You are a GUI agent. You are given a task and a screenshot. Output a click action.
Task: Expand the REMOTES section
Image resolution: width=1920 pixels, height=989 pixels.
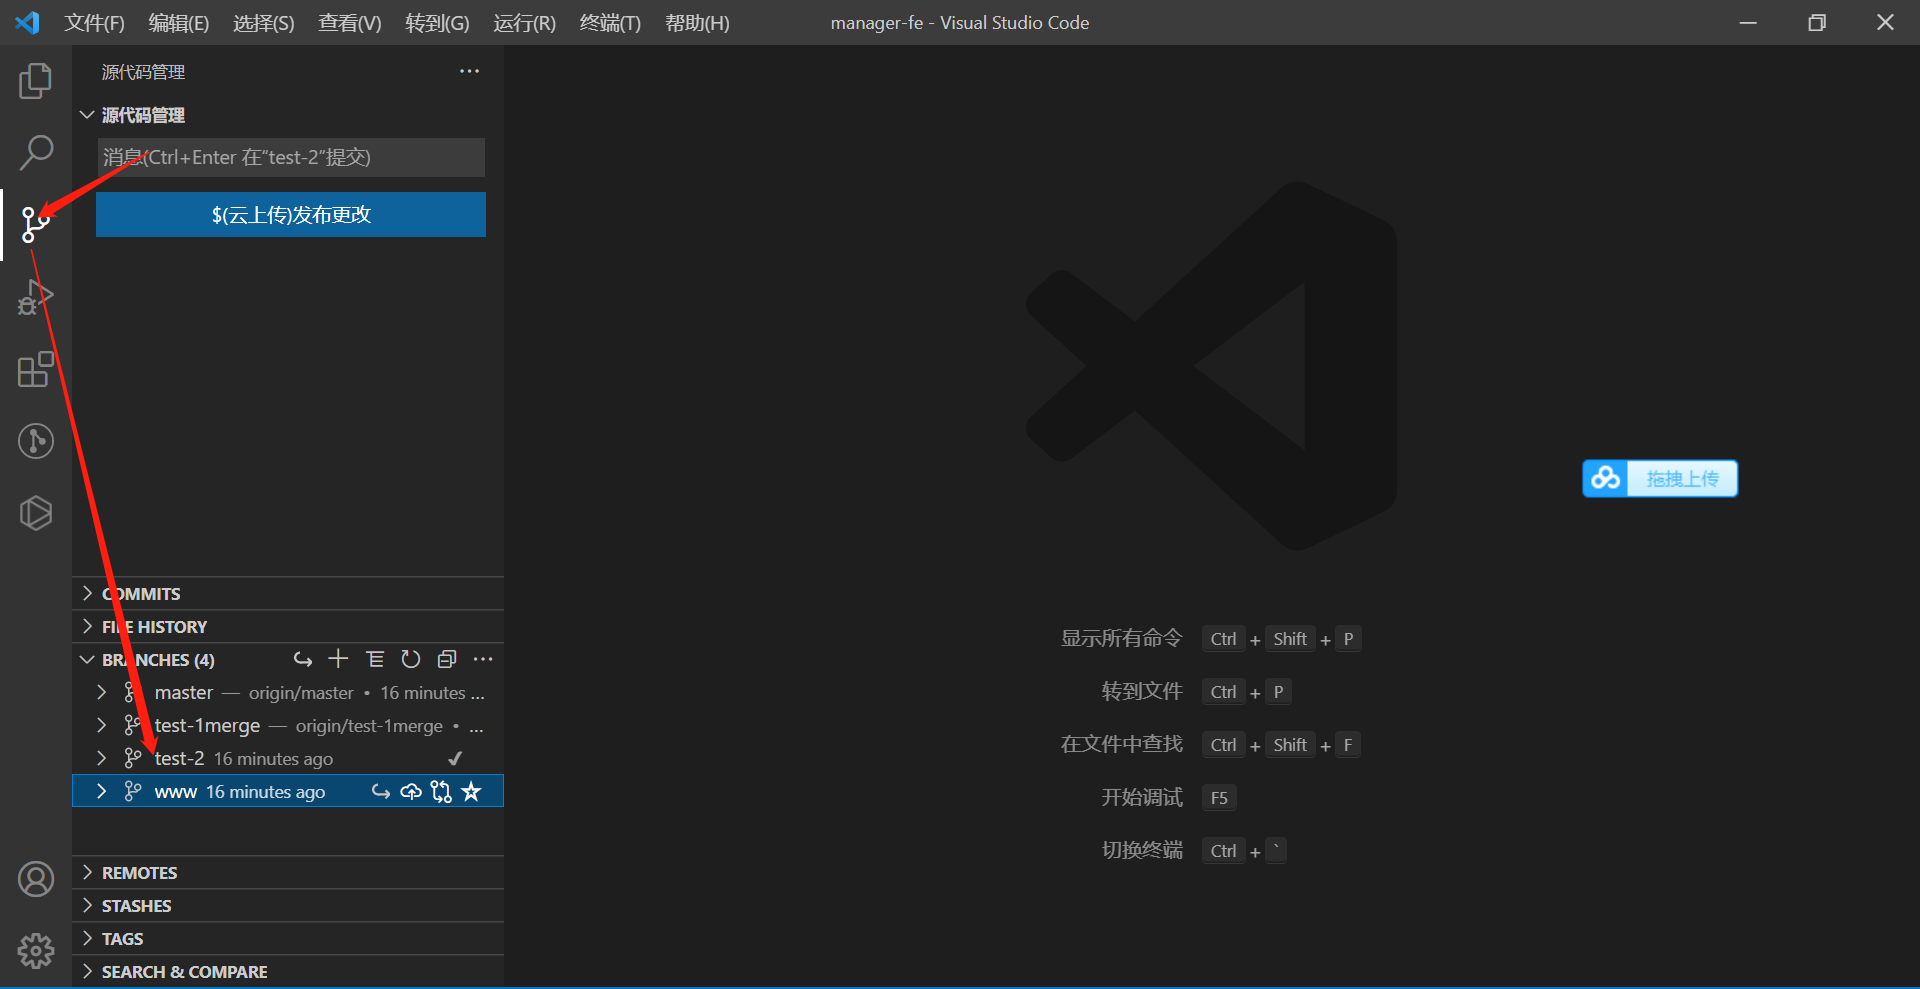pos(87,872)
